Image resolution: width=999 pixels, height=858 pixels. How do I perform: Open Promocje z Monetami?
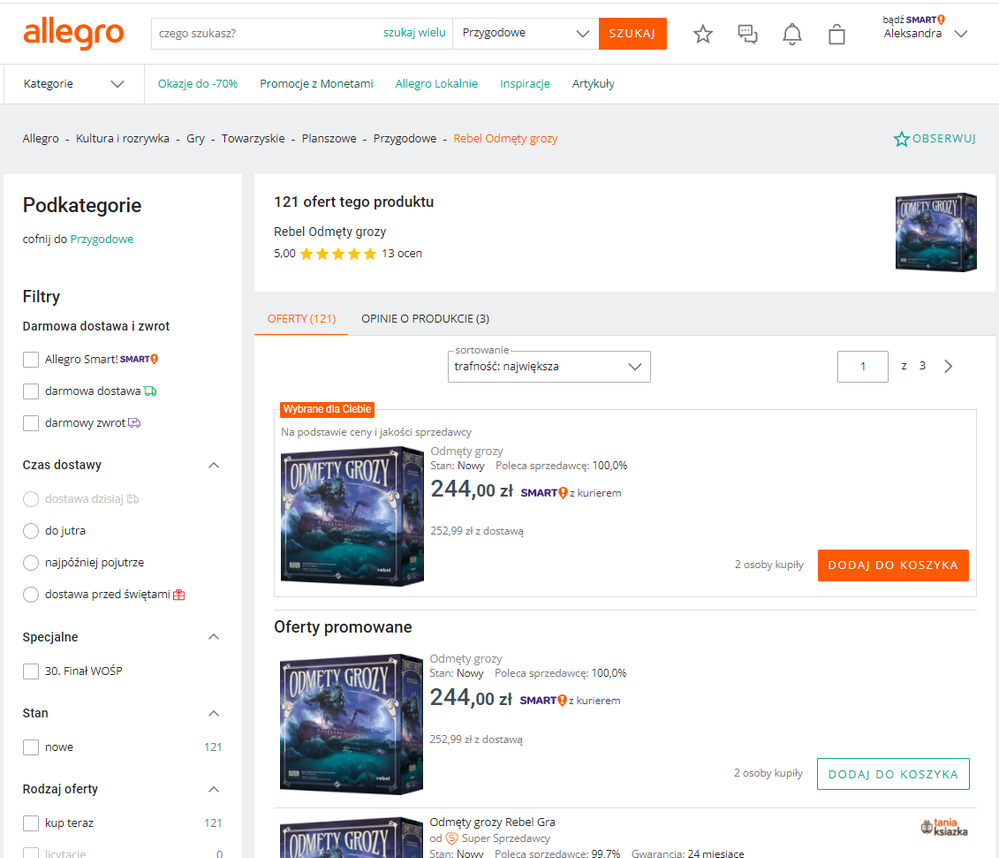[x=316, y=84]
